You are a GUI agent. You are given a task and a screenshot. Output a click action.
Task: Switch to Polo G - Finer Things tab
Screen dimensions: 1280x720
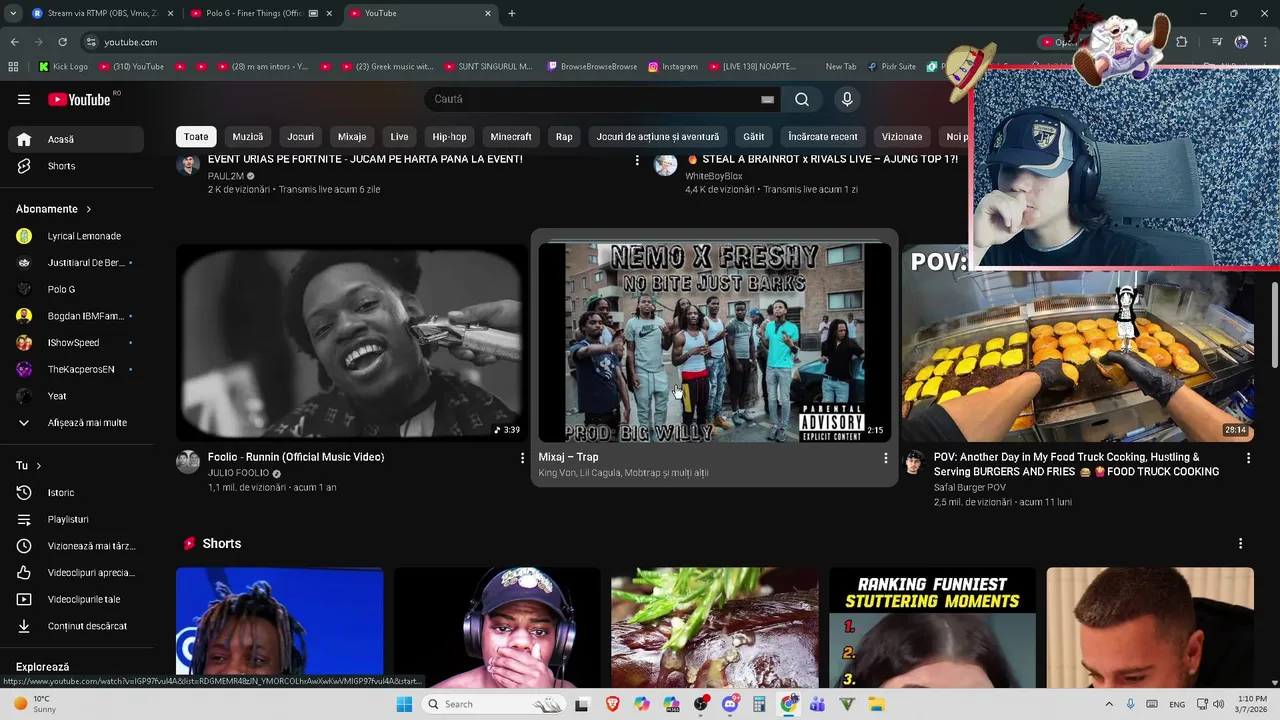point(260,13)
